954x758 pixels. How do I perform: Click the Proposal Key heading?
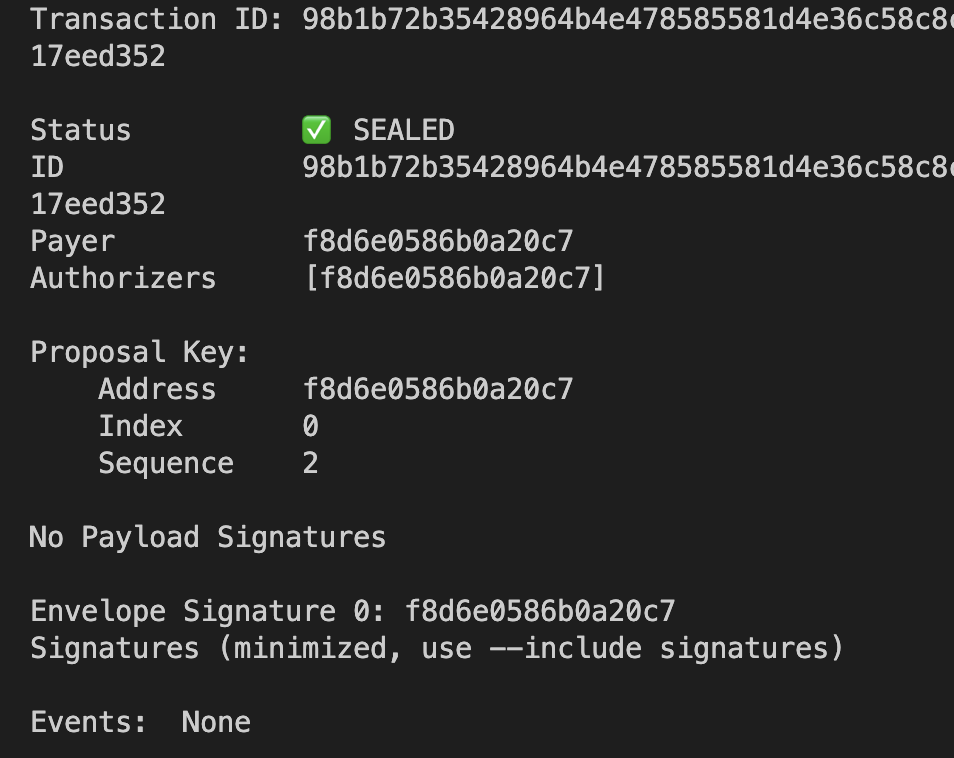click(x=139, y=352)
